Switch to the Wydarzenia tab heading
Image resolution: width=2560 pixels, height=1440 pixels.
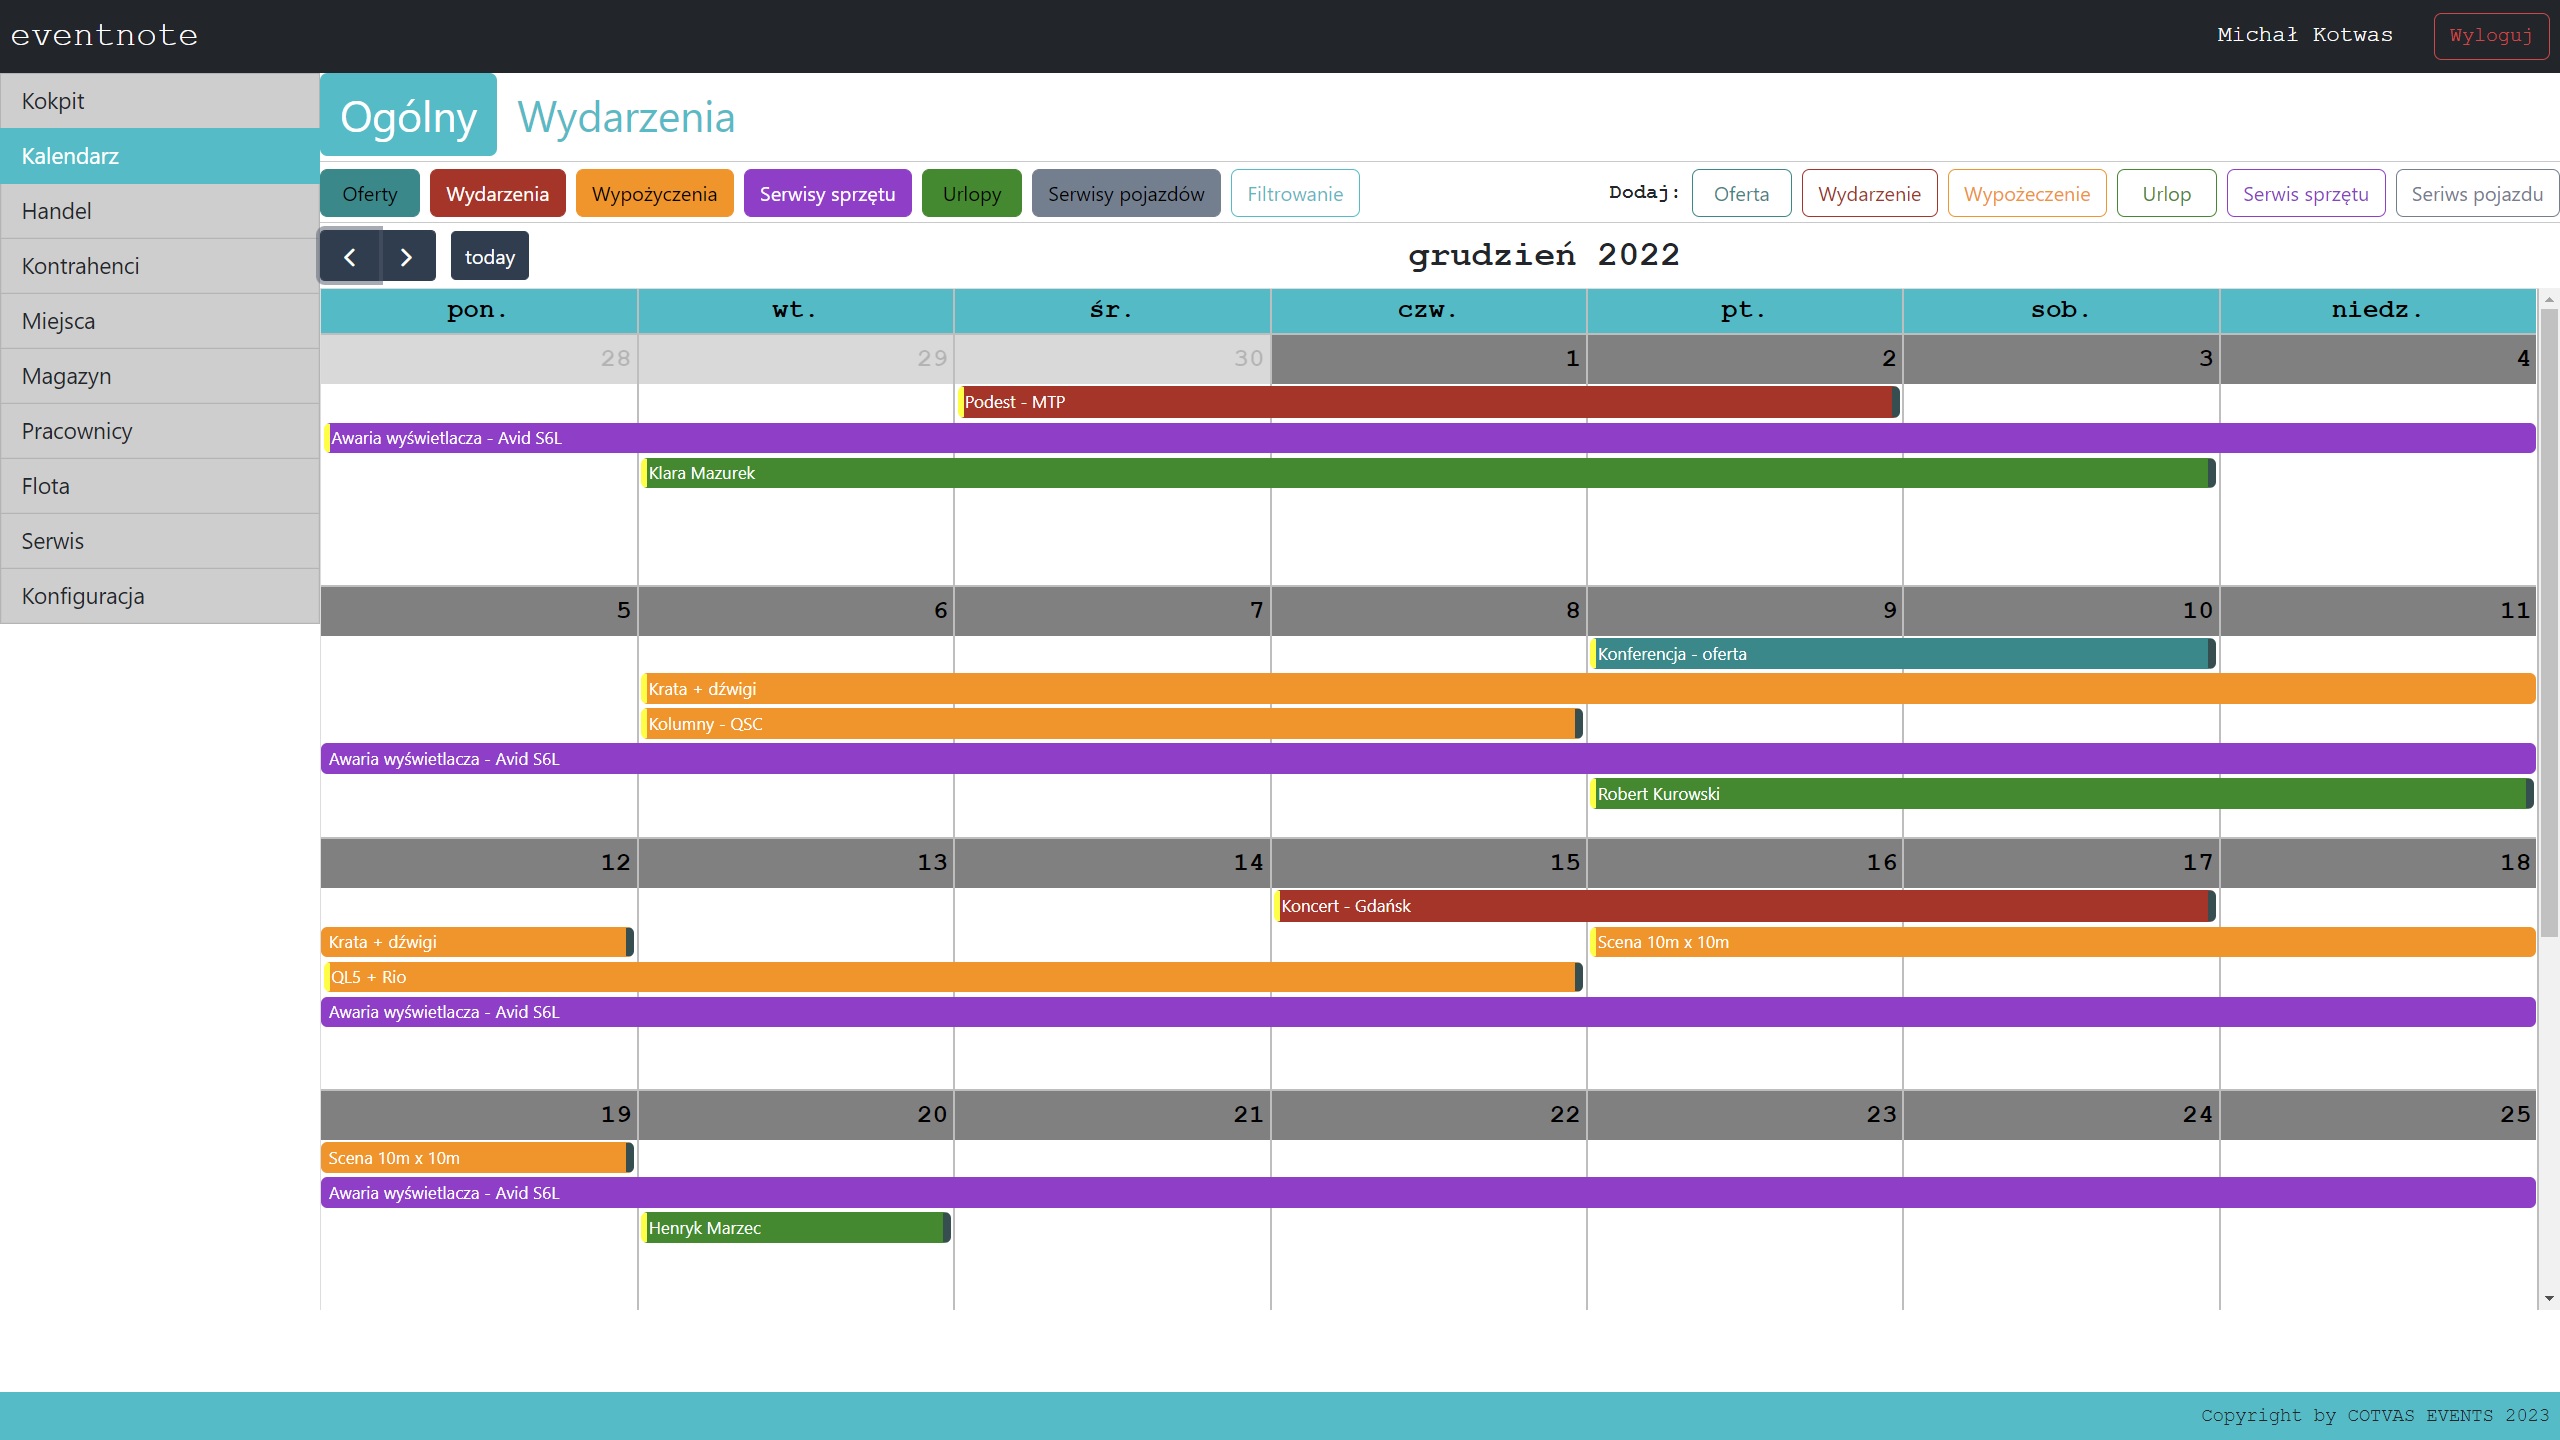(x=626, y=117)
